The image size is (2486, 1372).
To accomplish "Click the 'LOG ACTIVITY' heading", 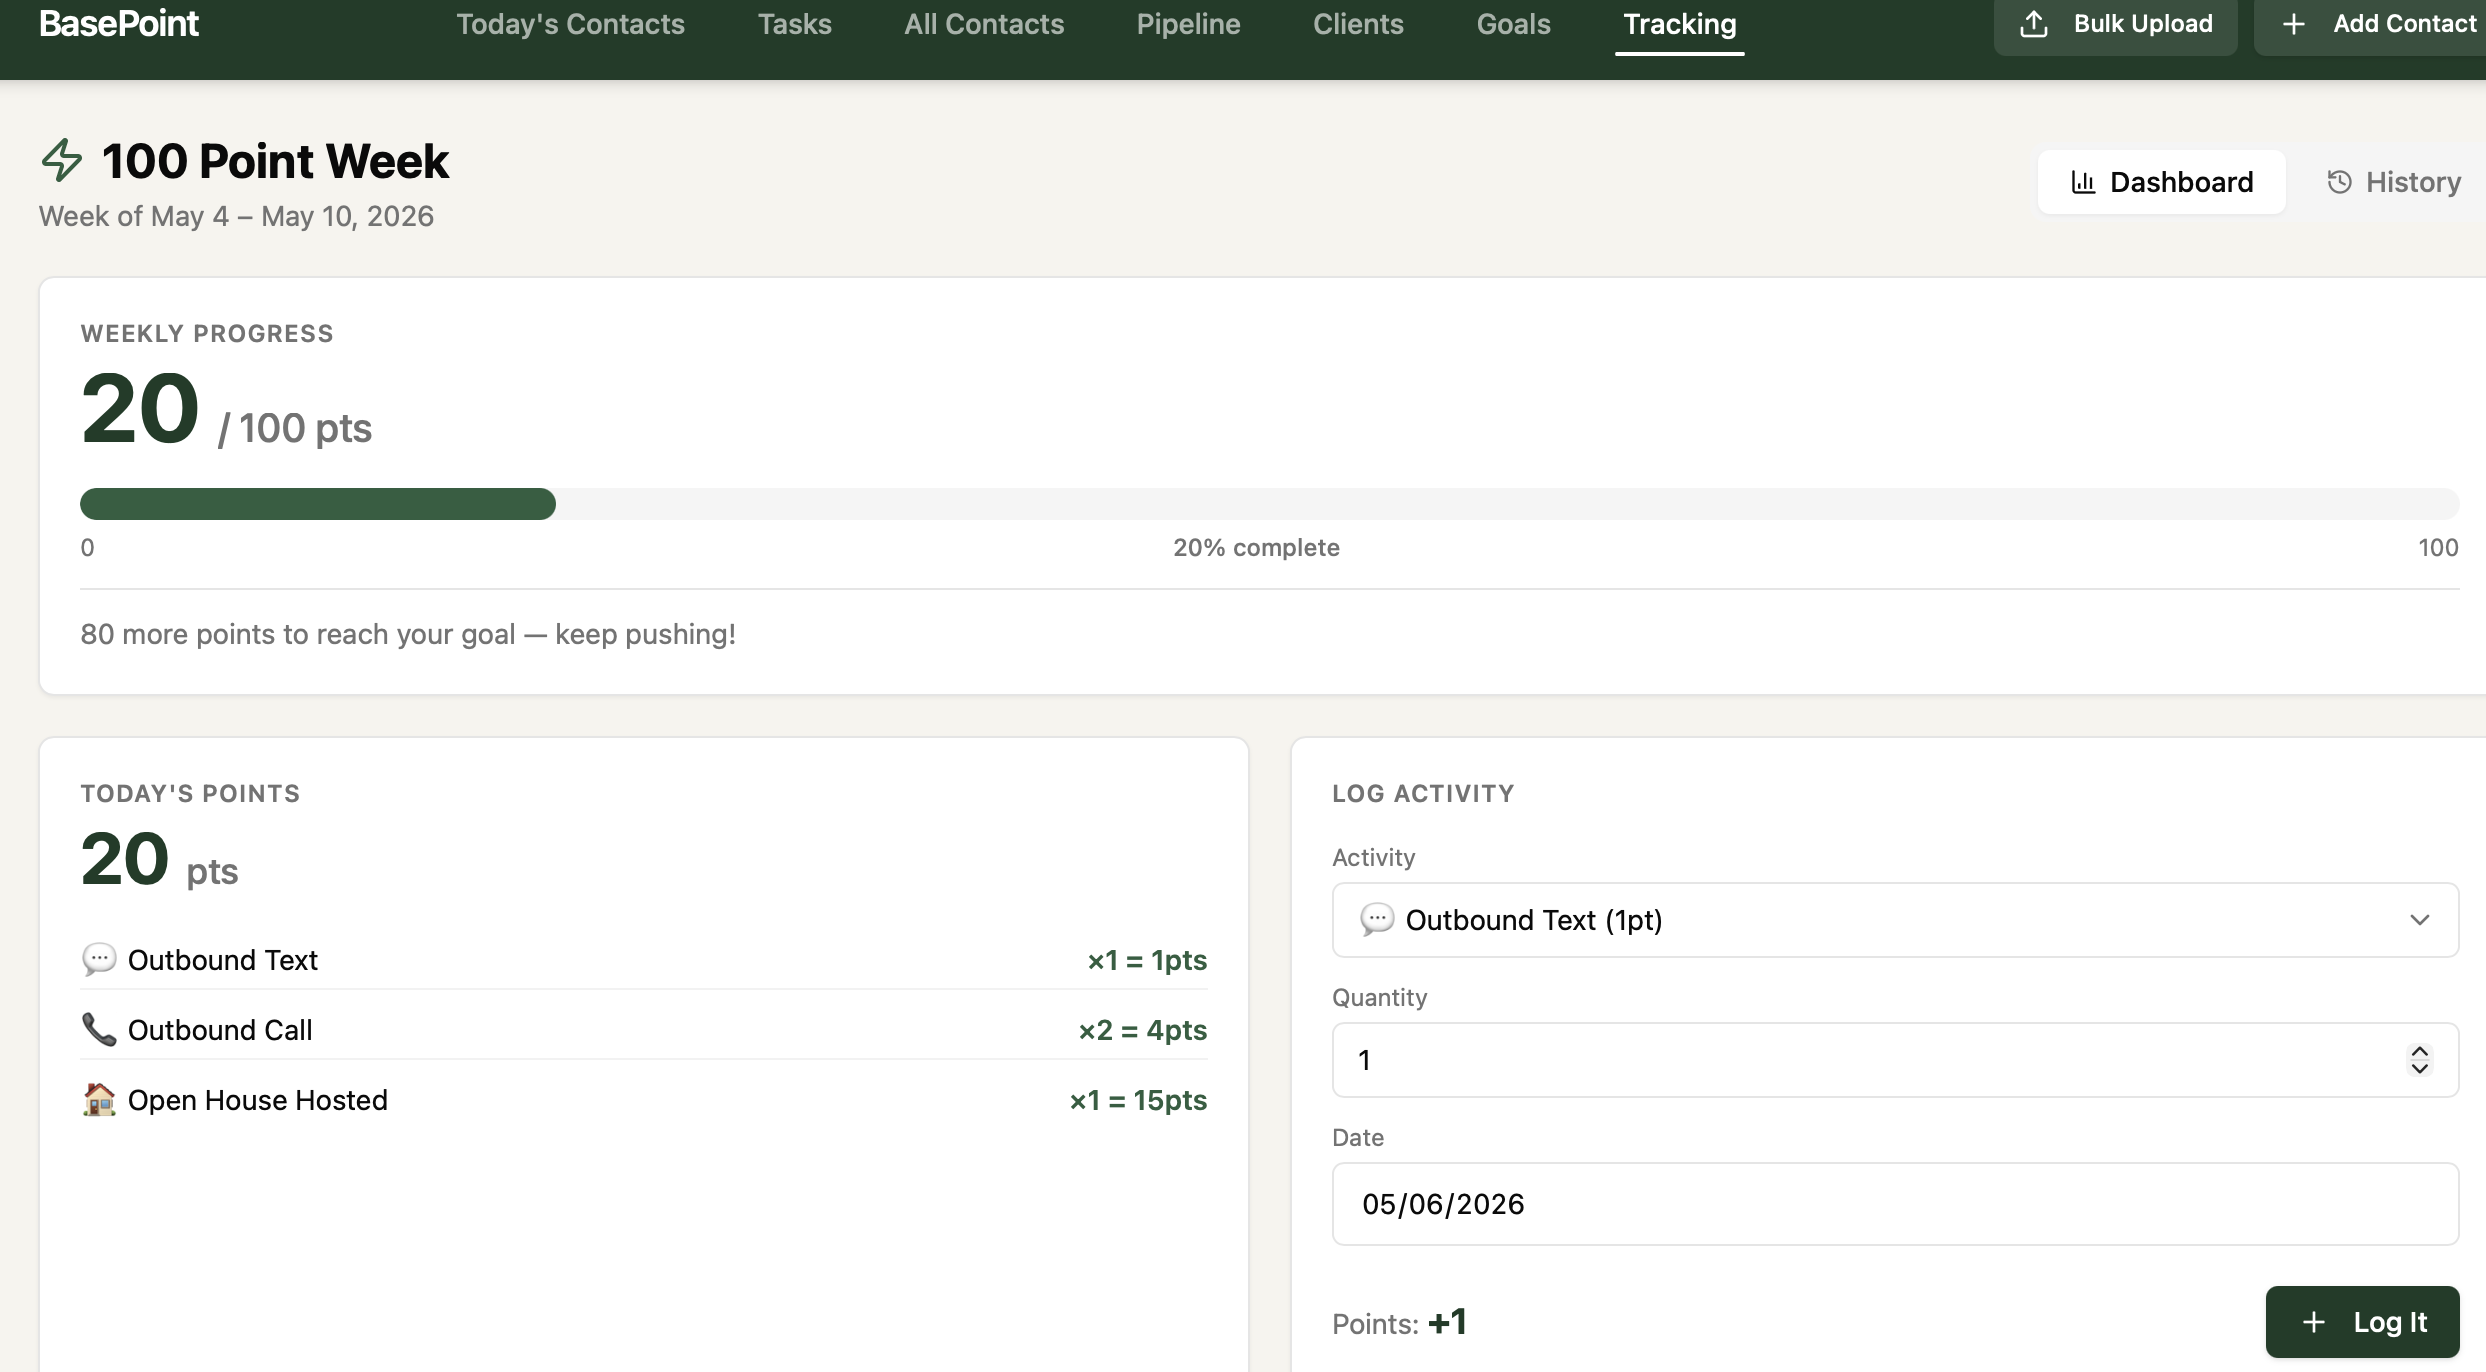I will click(1423, 793).
